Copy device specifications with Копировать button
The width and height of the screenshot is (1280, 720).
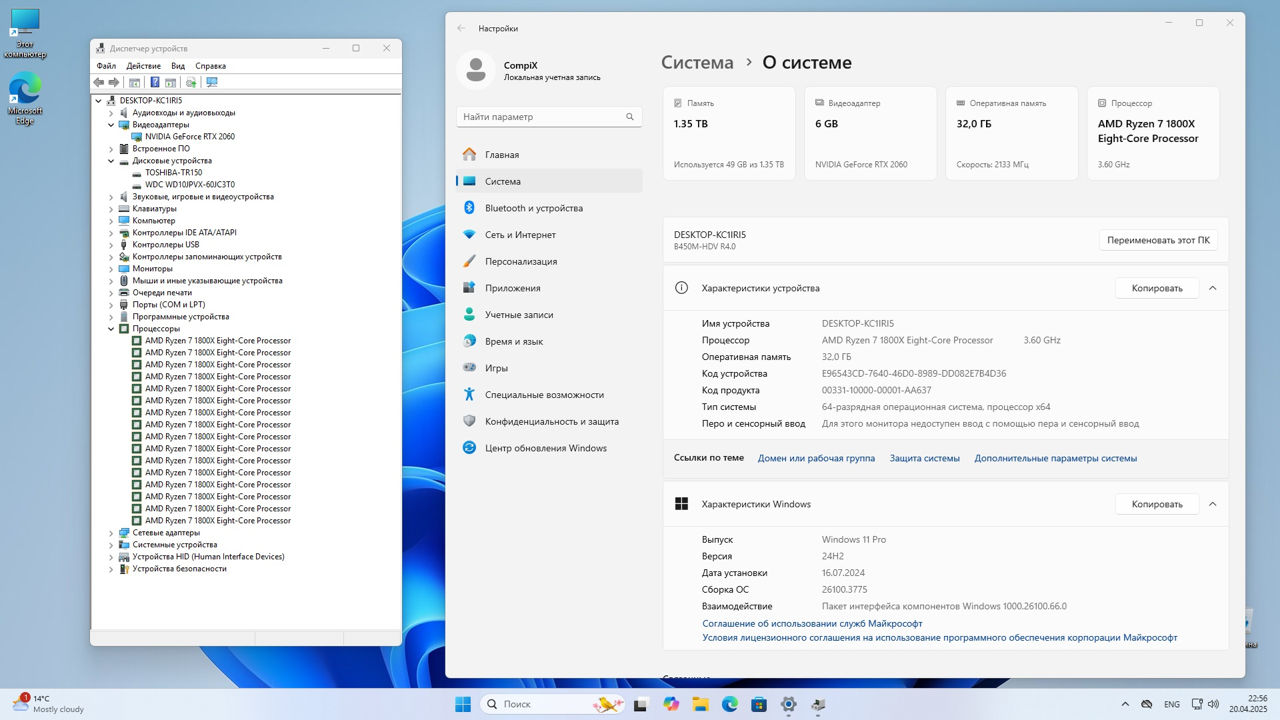(1157, 288)
